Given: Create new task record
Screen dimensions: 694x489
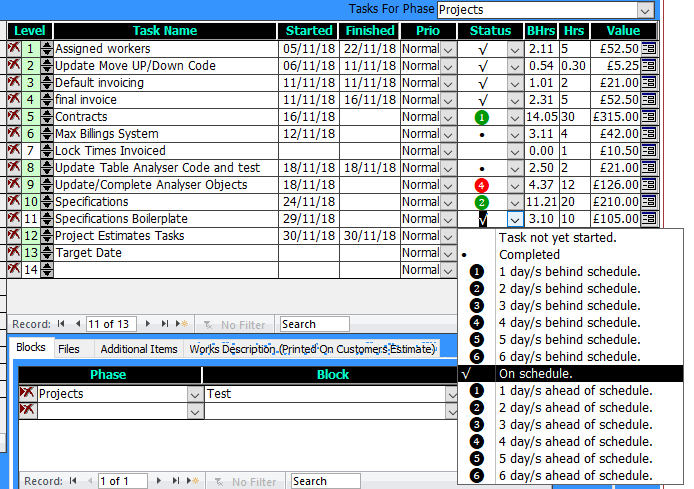Looking at the screenshot, I should tap(182, 324).
